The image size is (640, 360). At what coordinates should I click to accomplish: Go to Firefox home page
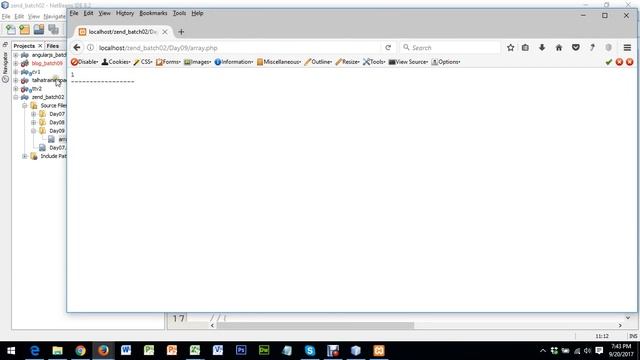(559, 48)
